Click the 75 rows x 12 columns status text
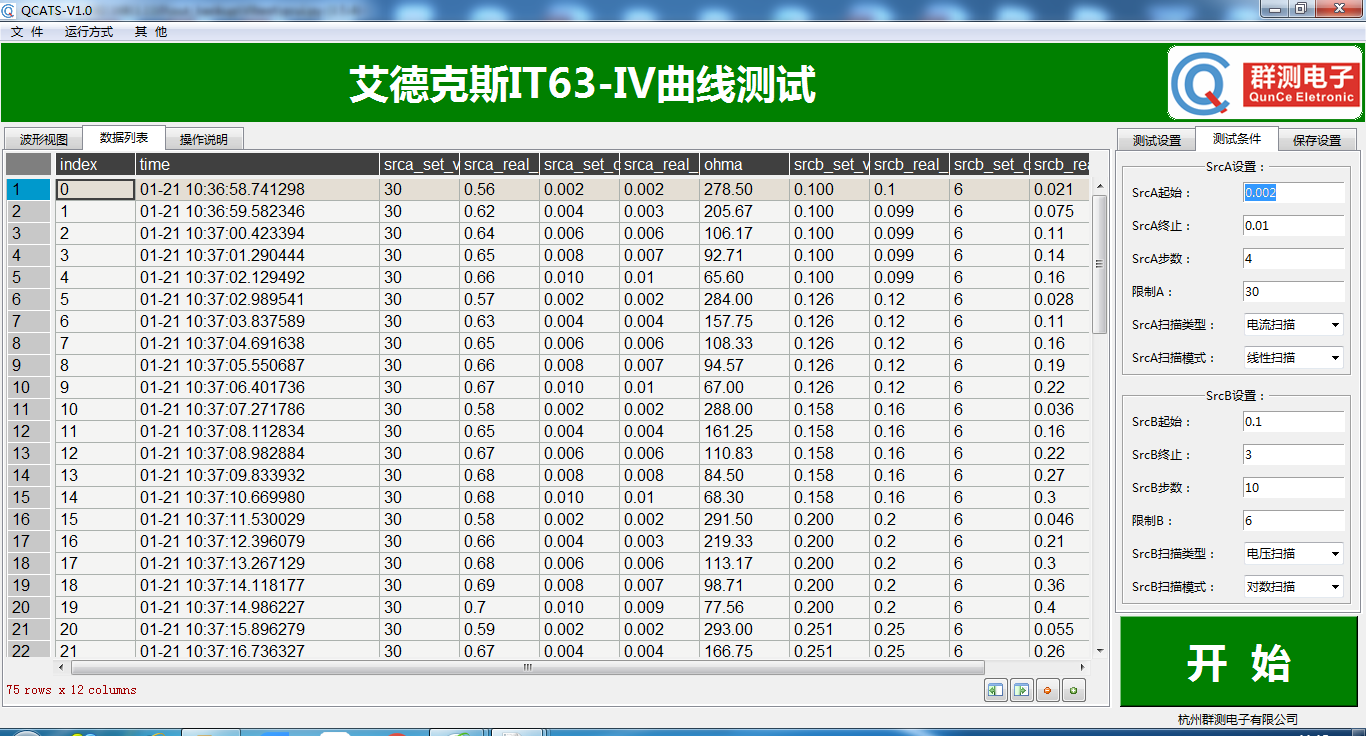This screenshot has height=736, width=1366. tap(71, 690)
